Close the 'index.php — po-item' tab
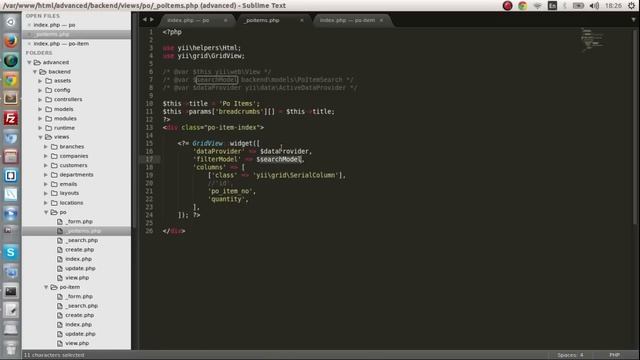640x360 pixels. tap(382, 20)
